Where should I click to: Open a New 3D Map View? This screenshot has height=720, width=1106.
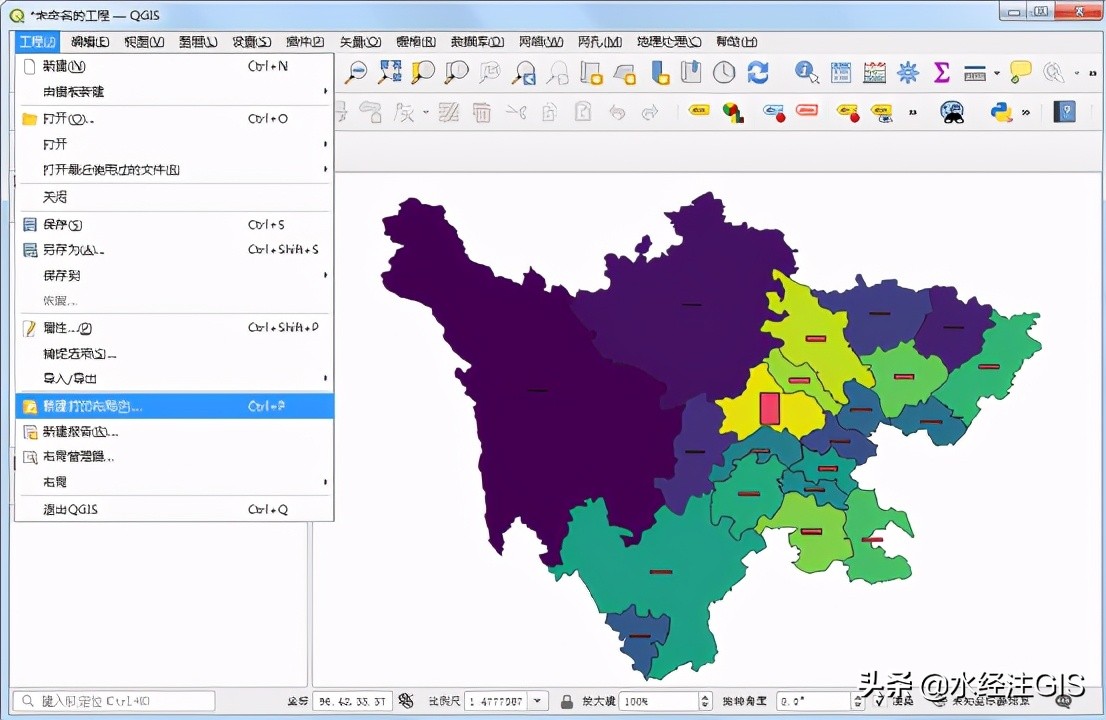pyautogui.click(x=625, y=73)
